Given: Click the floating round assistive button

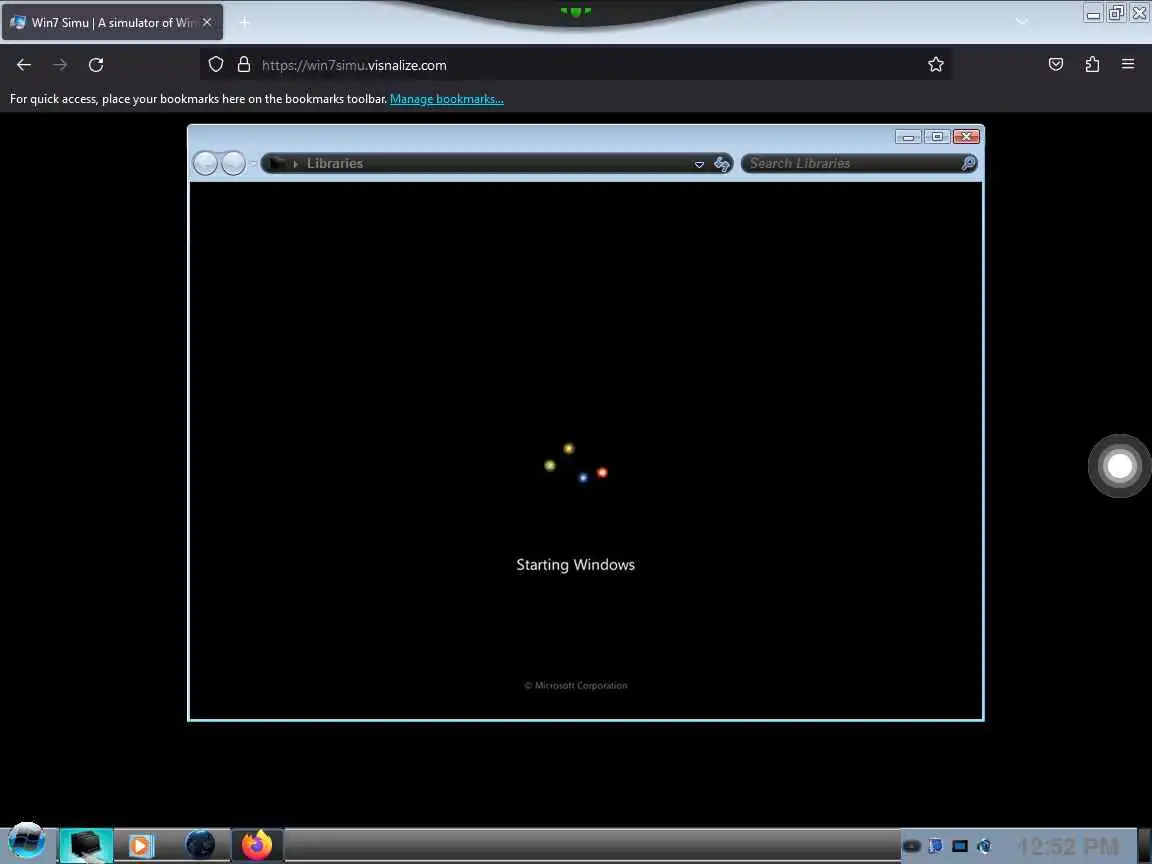Looking at the screenshot, I should (x=1119, y=466).
